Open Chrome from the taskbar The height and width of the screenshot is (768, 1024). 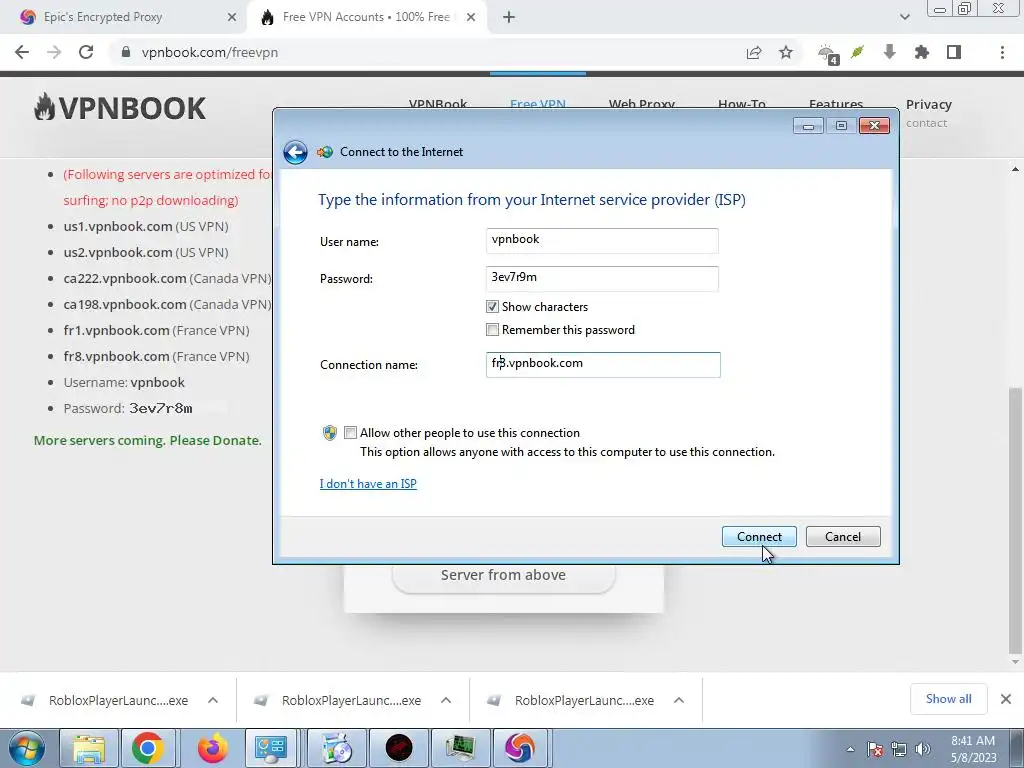(x=148, y=748)
